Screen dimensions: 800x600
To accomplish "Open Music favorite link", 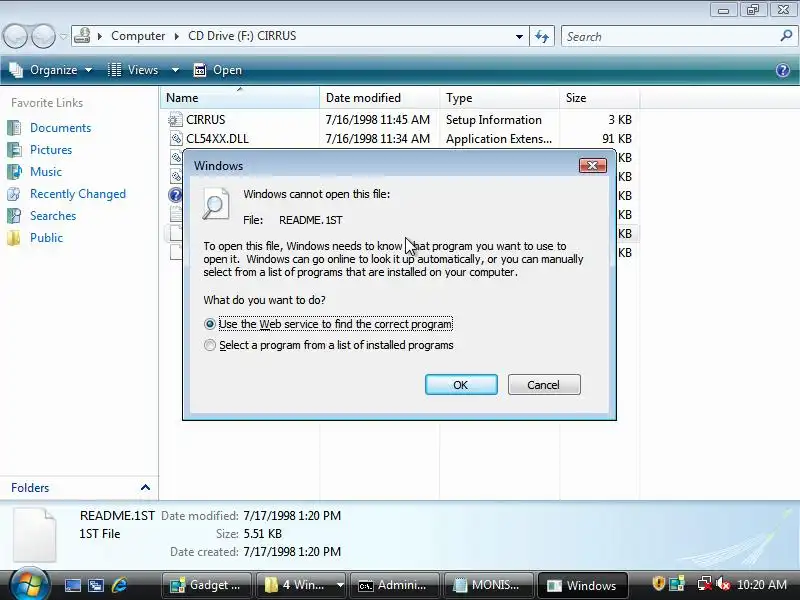I will (x=46, y=171).
